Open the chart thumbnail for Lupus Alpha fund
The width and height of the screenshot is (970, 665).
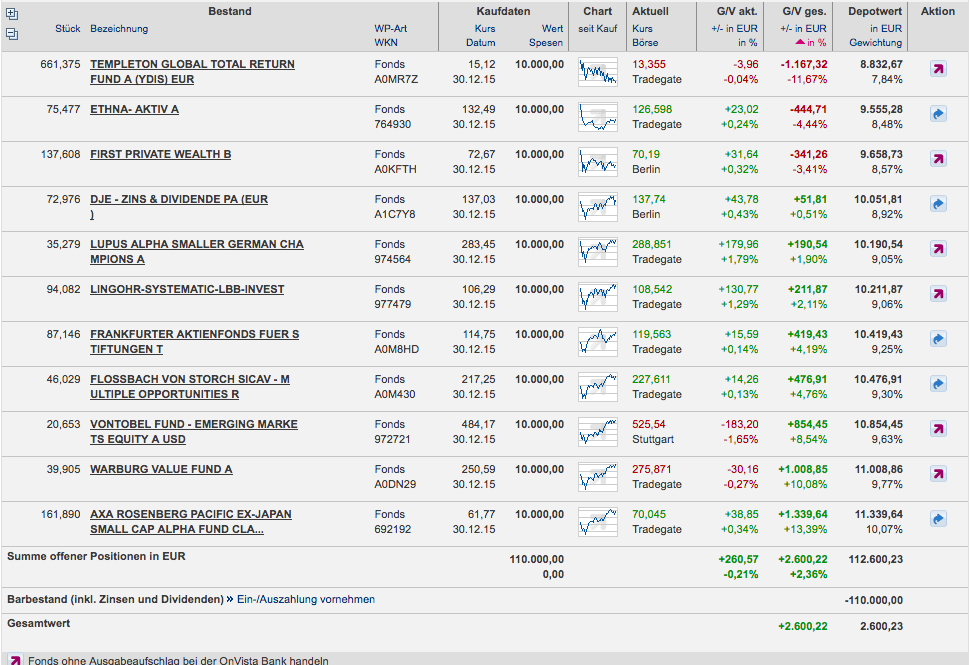pos(598,251)
